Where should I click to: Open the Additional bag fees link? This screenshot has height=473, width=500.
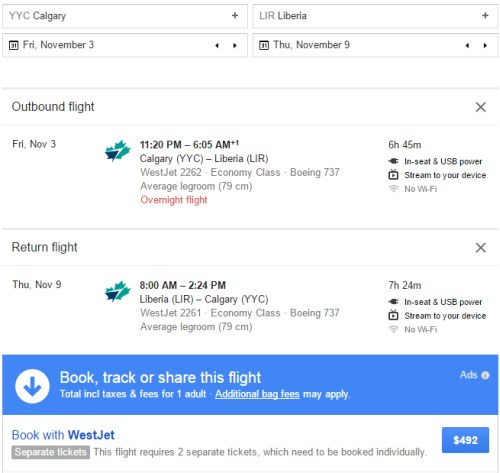click(x=257, y=394)
